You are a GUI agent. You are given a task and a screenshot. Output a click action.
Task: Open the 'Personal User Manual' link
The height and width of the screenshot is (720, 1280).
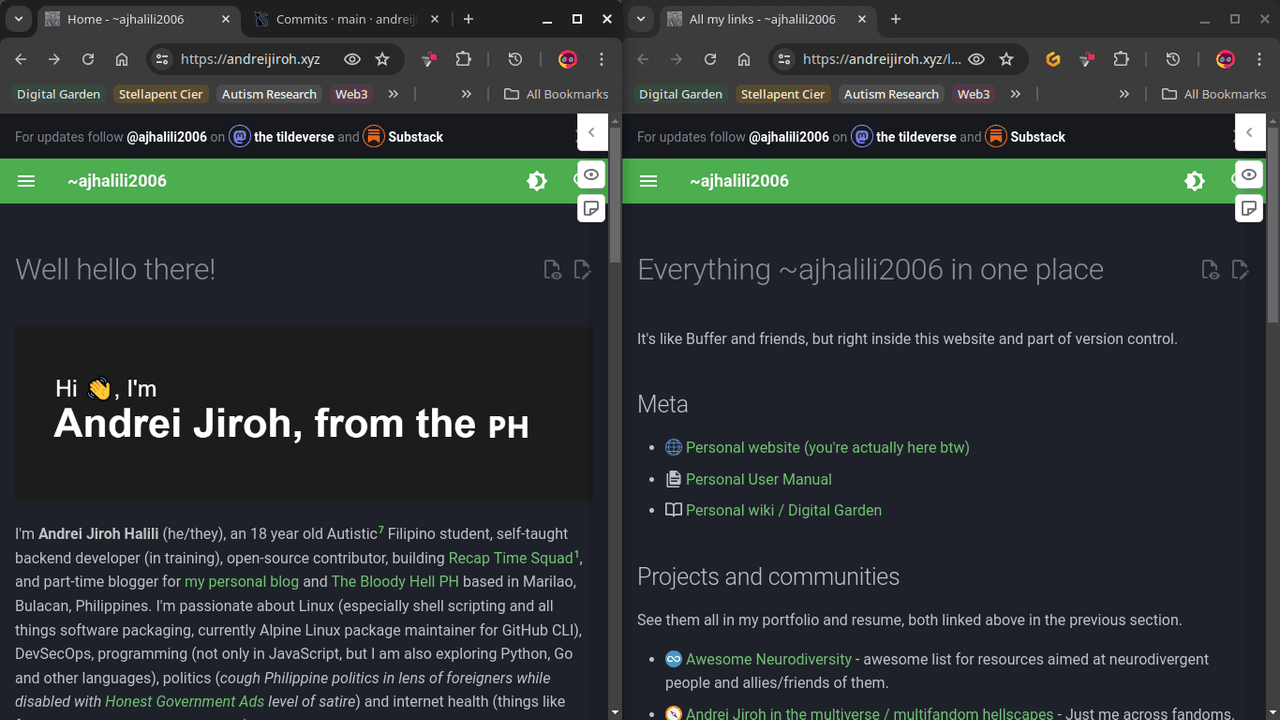point(758,479)
